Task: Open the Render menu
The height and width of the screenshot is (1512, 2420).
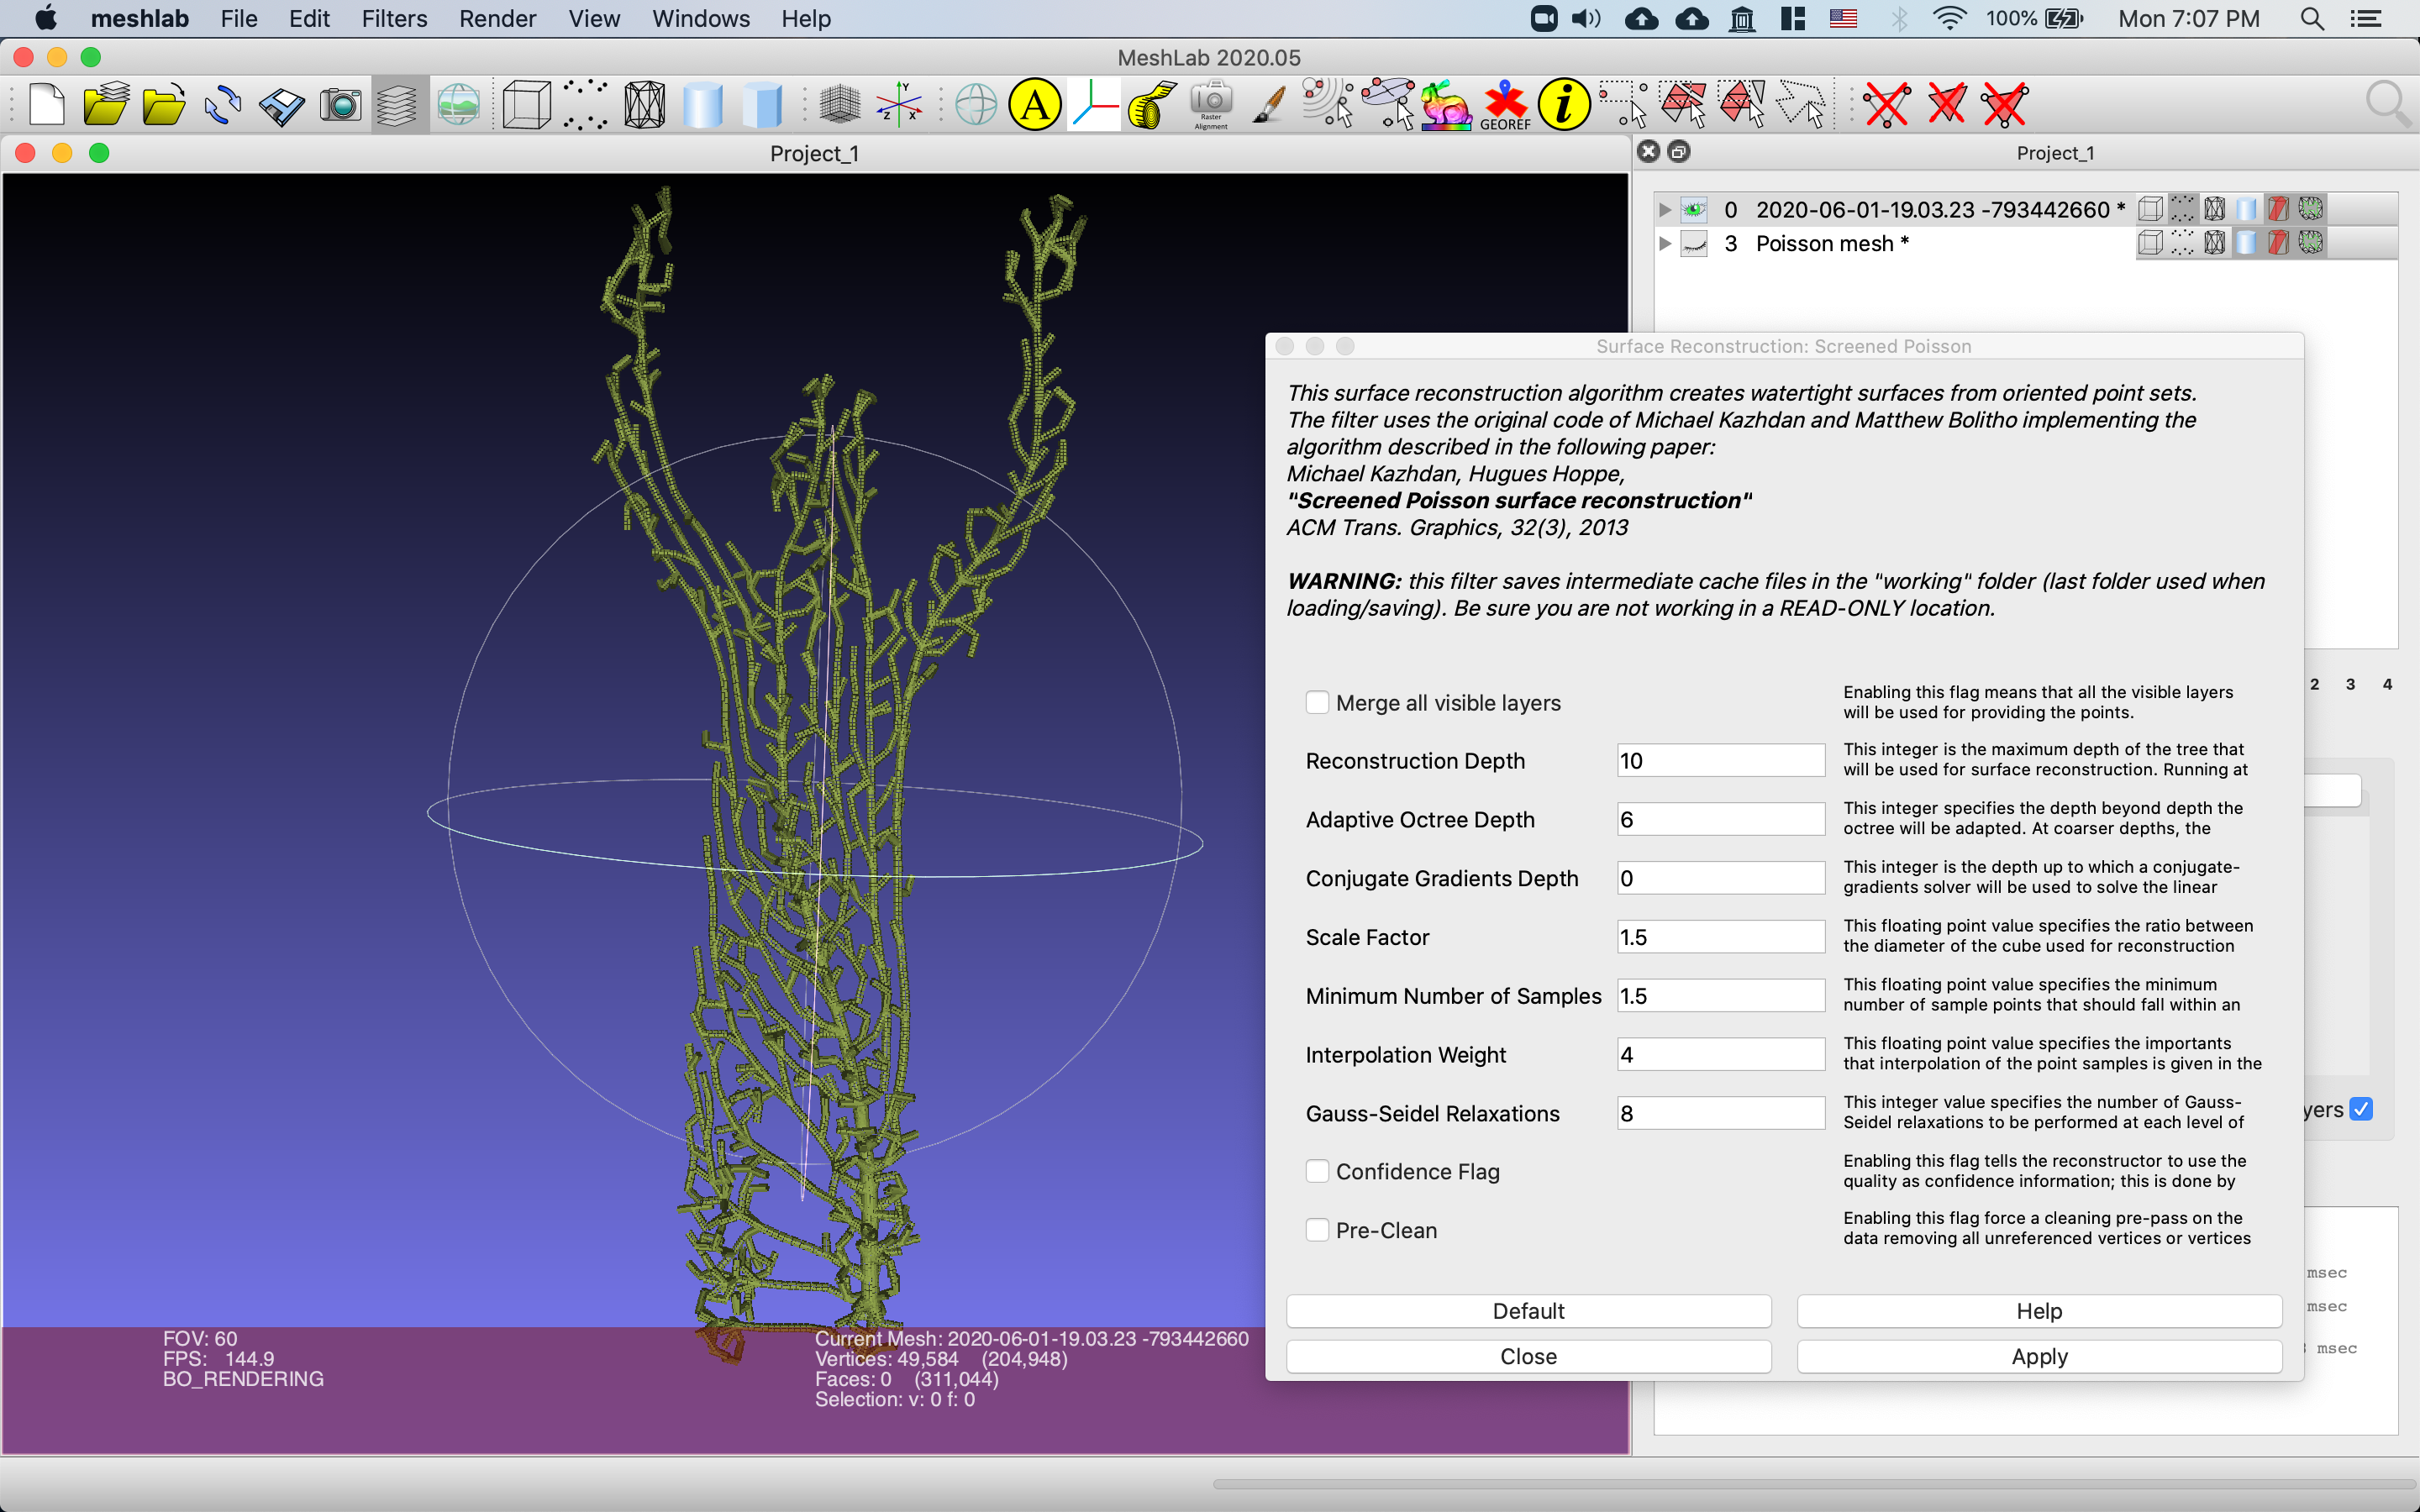Action: (x=497, y=18)
